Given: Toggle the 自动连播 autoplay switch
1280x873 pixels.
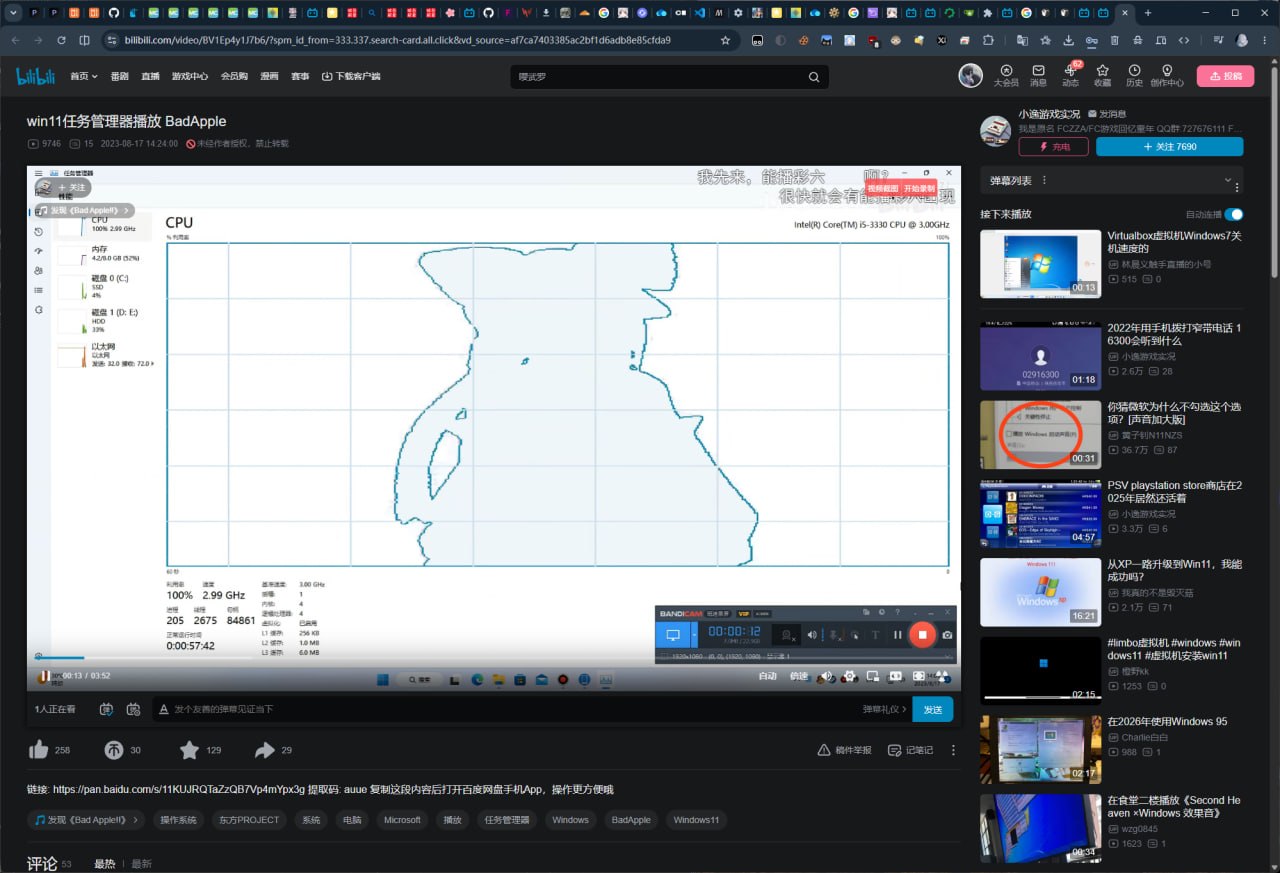Looking at the screenshot, I should tap(1234, 214).
